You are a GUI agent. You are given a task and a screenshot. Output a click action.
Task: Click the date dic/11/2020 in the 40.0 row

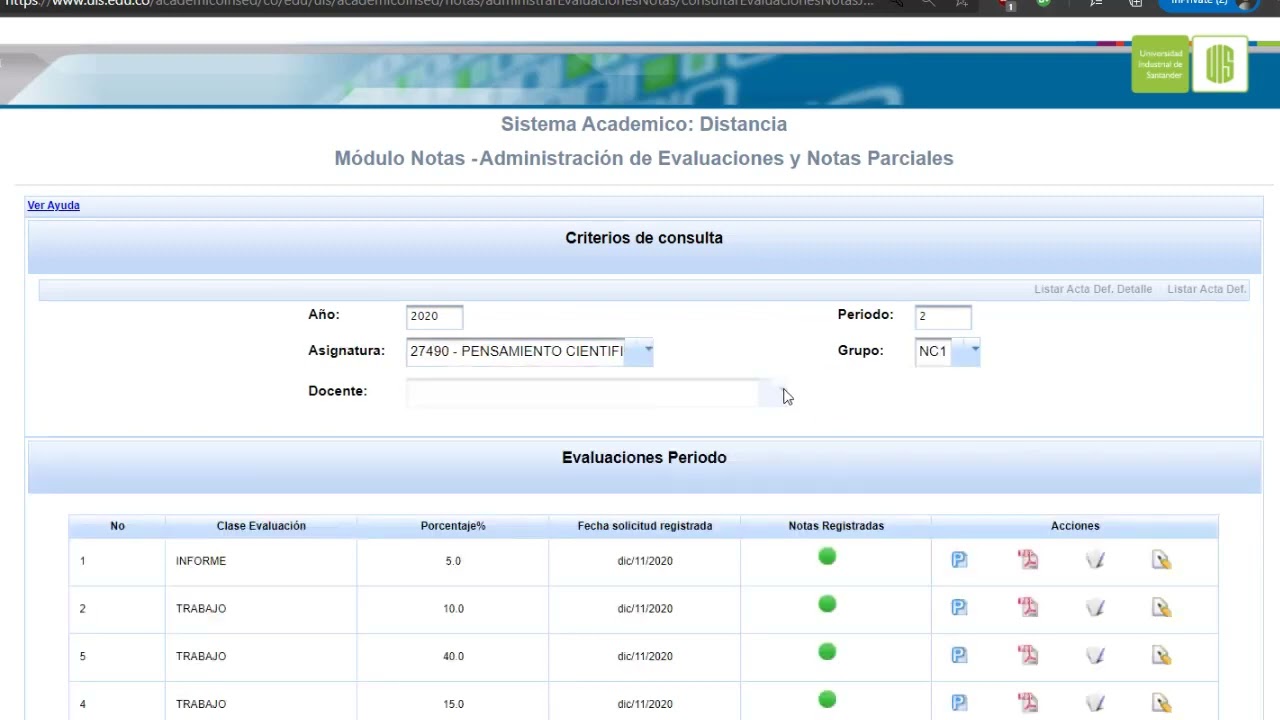click(645, 657)
